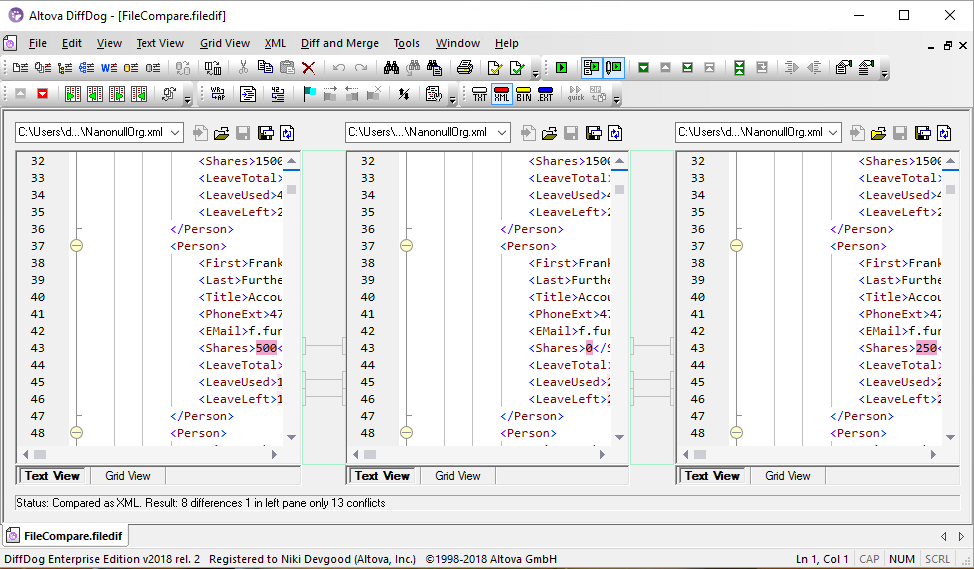Click the Find in Files binoculars icon
This screenshot has height=569, width=974.
(x=434, y=68)
